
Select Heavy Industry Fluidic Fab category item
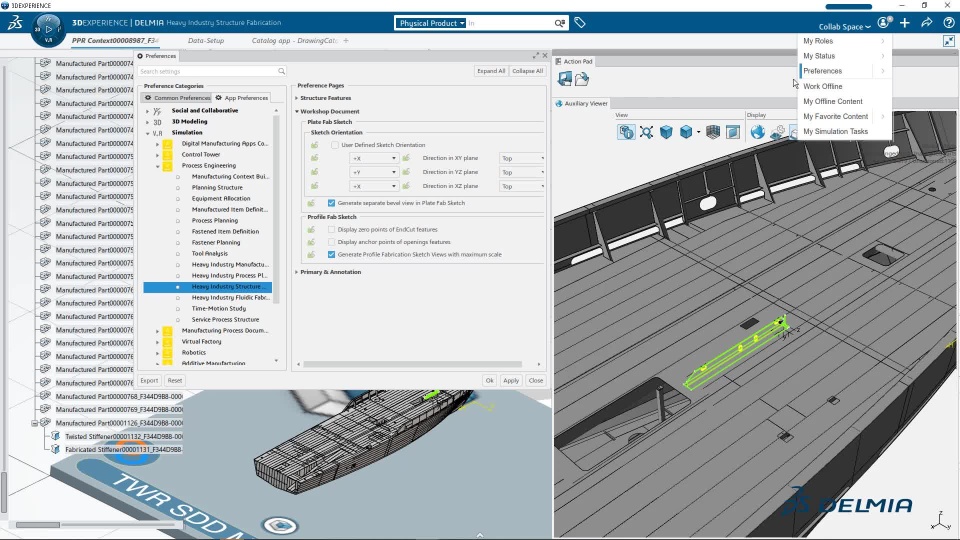pos(230,298)
